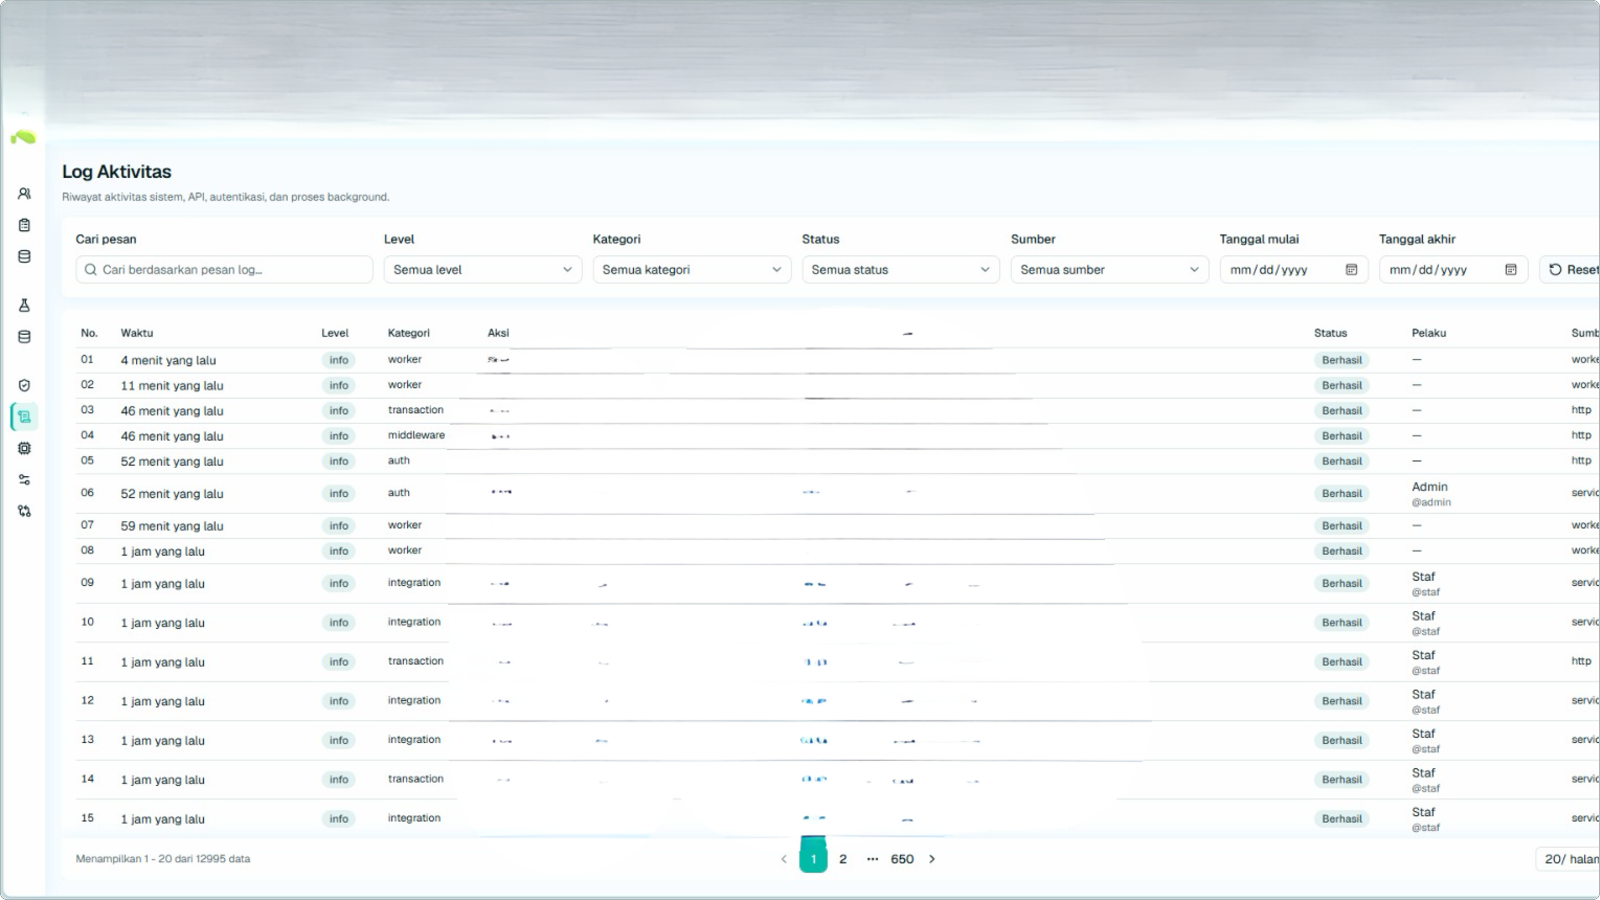This screenshot has width=1600, height=900.
Task: Open the clipboard list sidebar icon
Action: pyautogui.click(x=24, y=225)
